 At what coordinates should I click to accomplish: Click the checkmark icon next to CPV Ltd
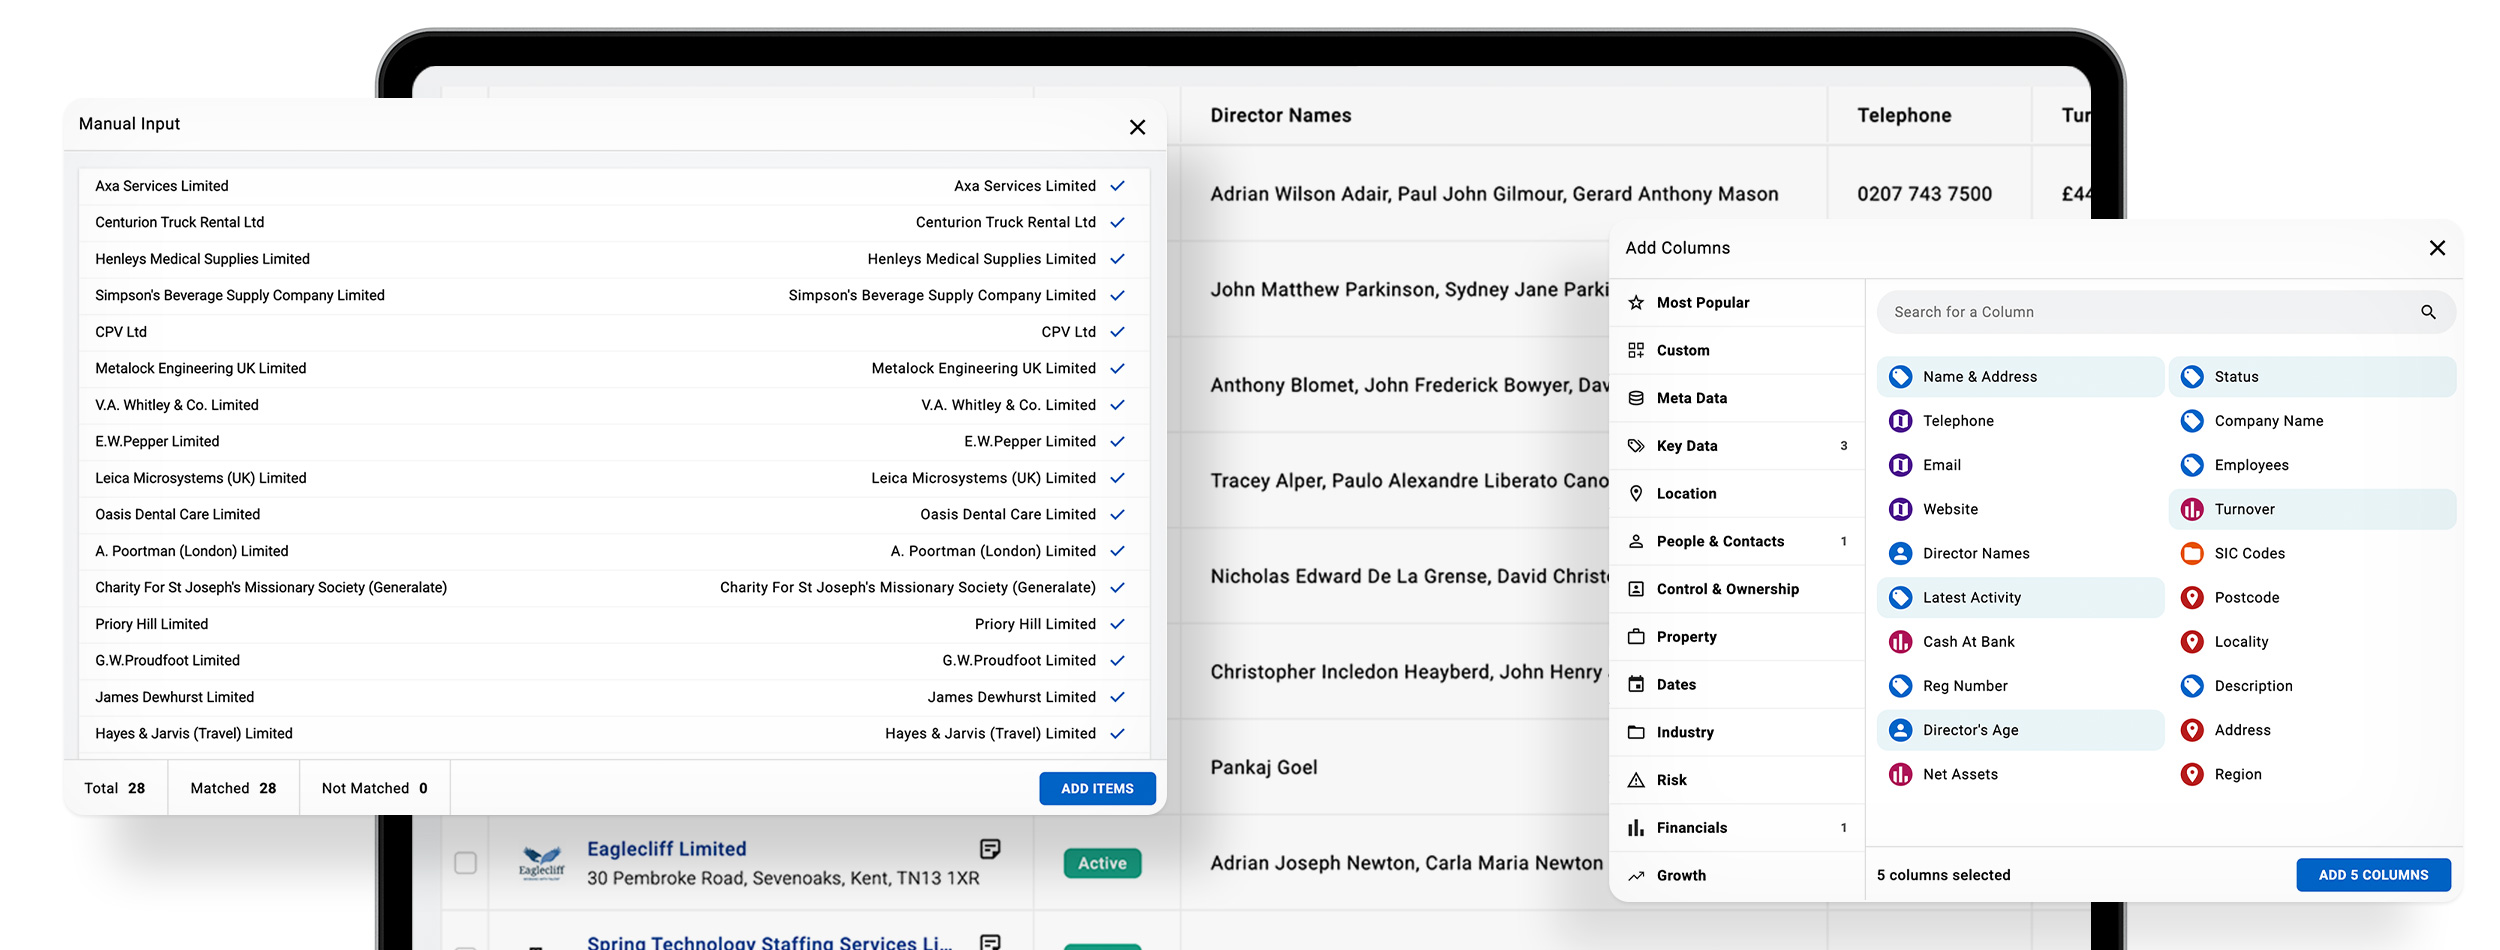click(x=1117, y=332)
